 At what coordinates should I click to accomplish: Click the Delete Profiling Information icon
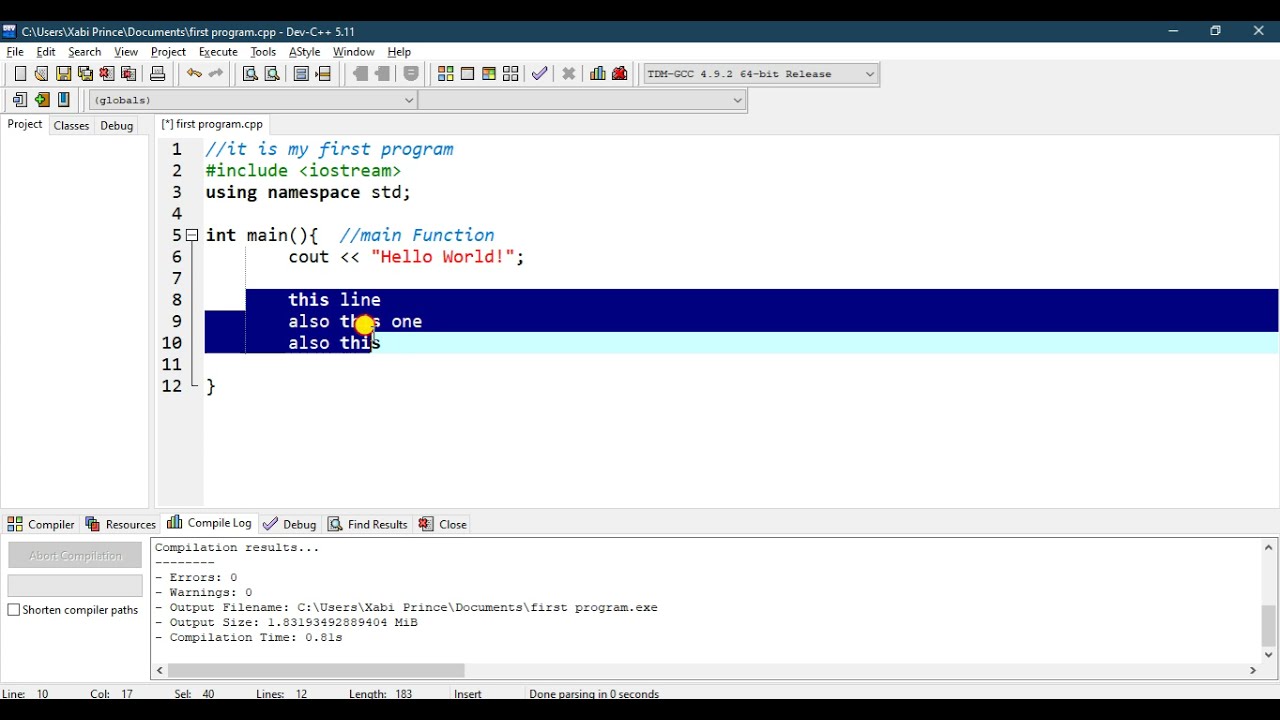pyautogui.click(x=620, y=73)
